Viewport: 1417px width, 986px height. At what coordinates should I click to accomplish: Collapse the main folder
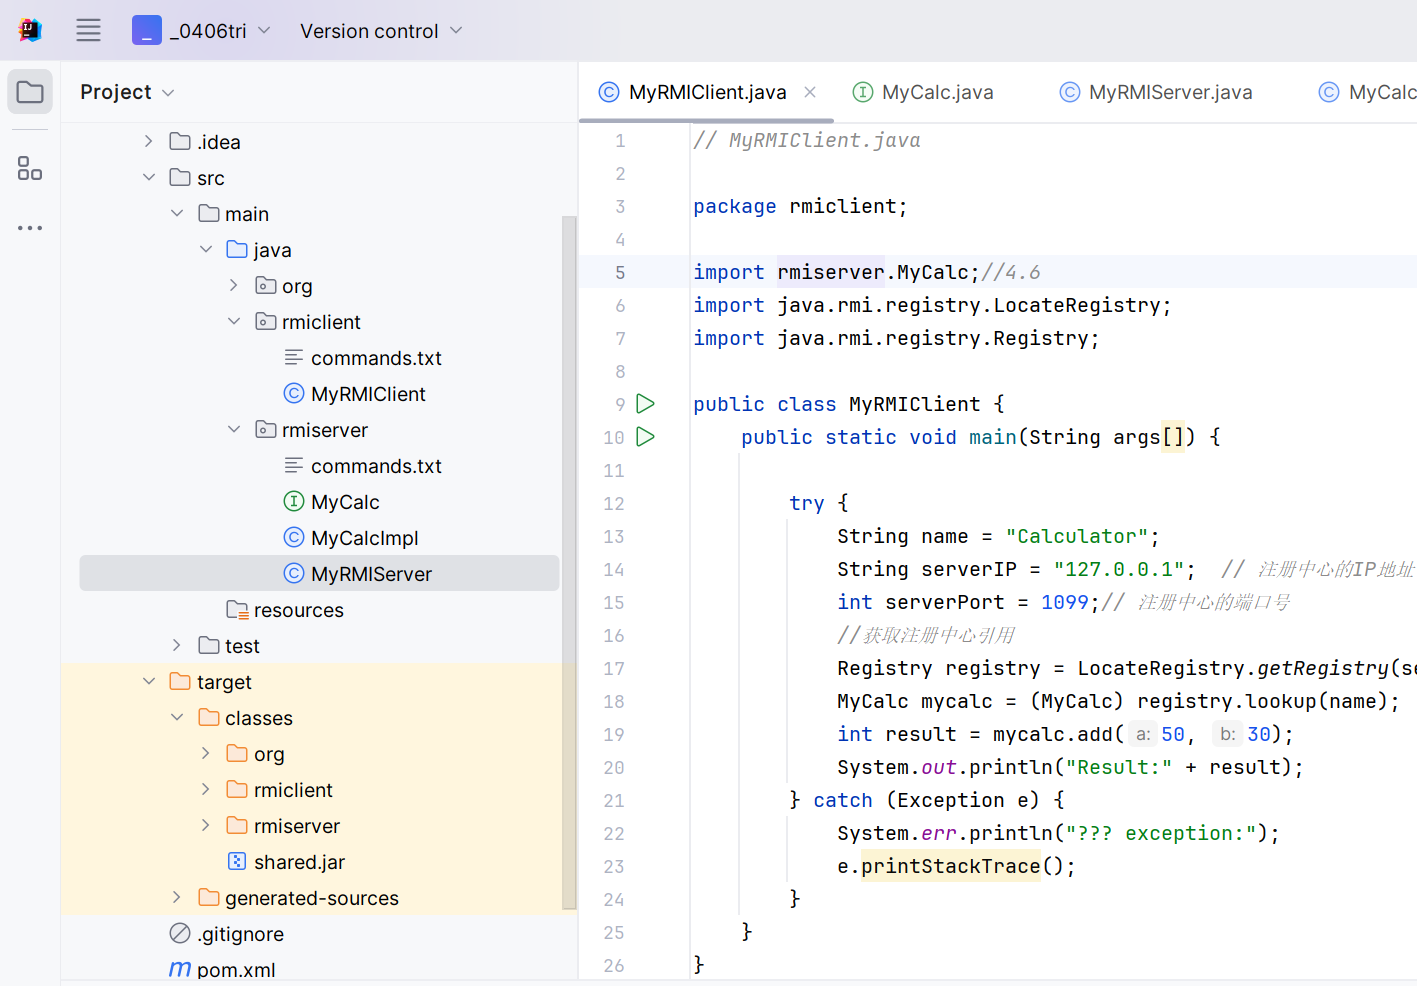pyautogui.click(x=176, y=213)
